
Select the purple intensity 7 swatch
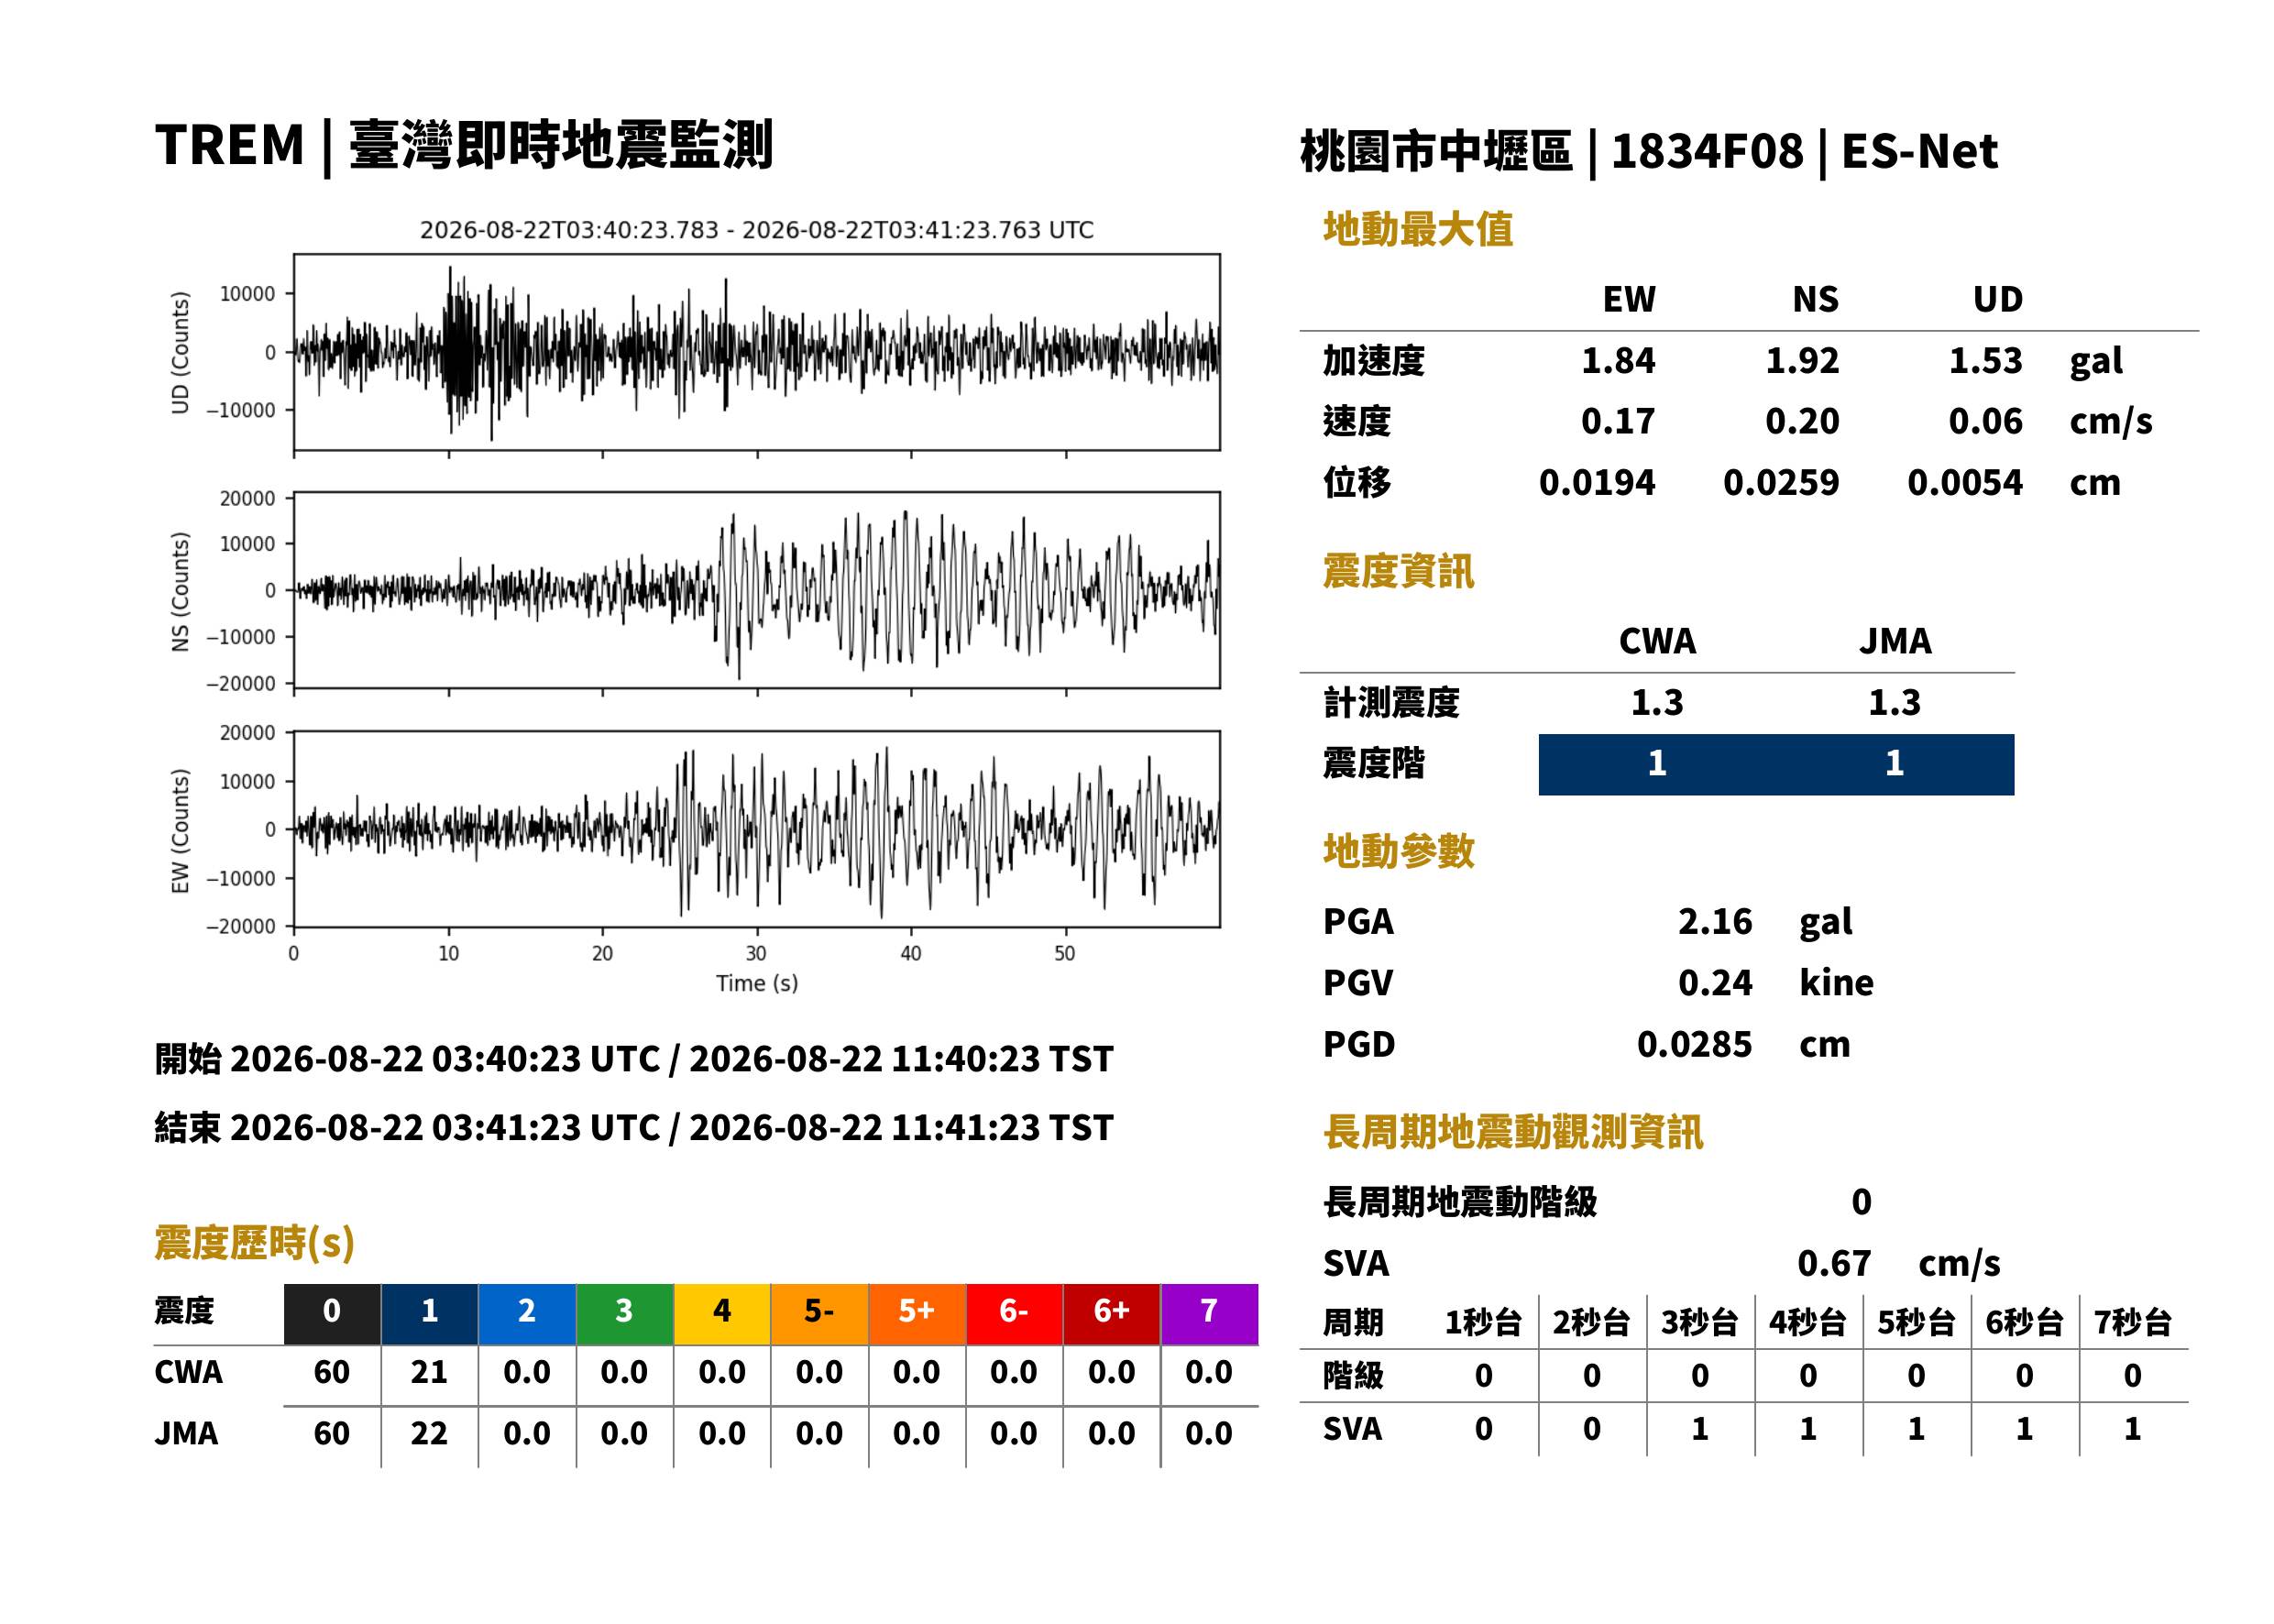1209,1314
